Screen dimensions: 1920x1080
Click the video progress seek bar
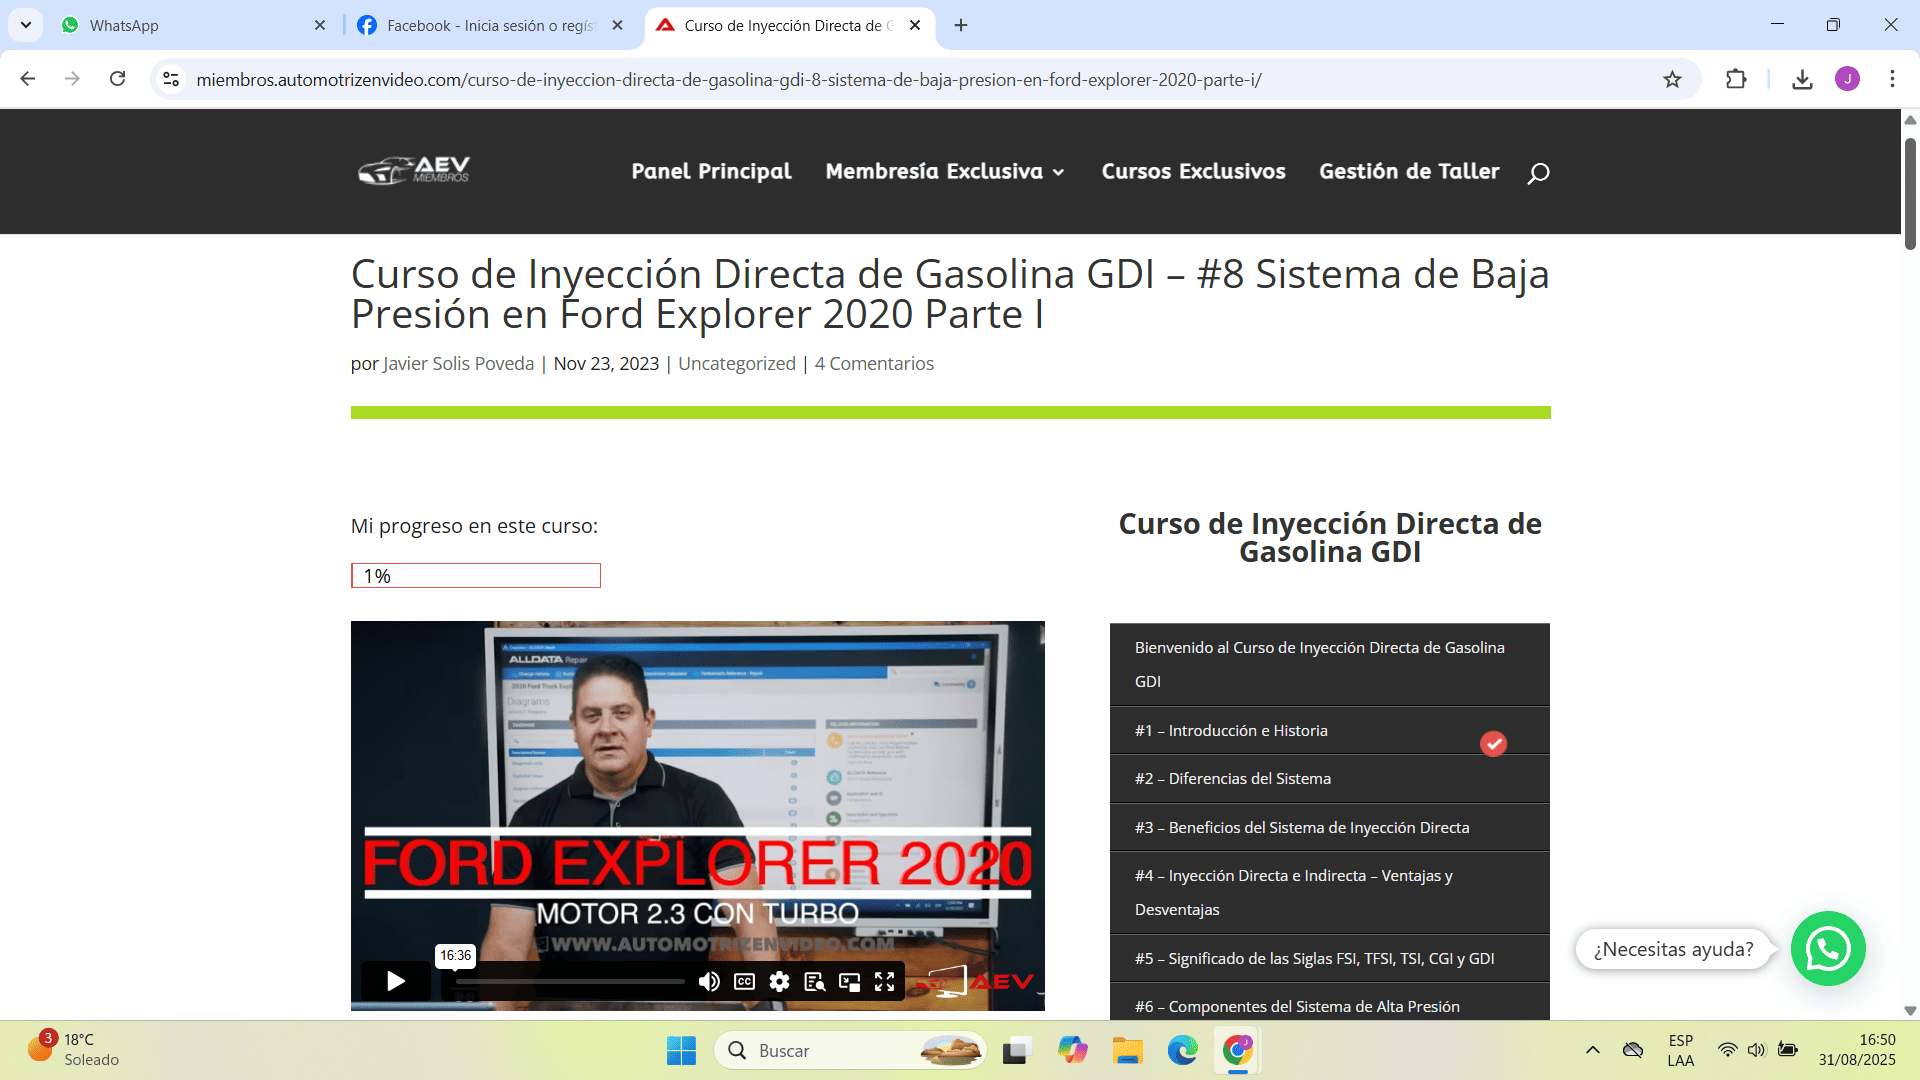570,981
